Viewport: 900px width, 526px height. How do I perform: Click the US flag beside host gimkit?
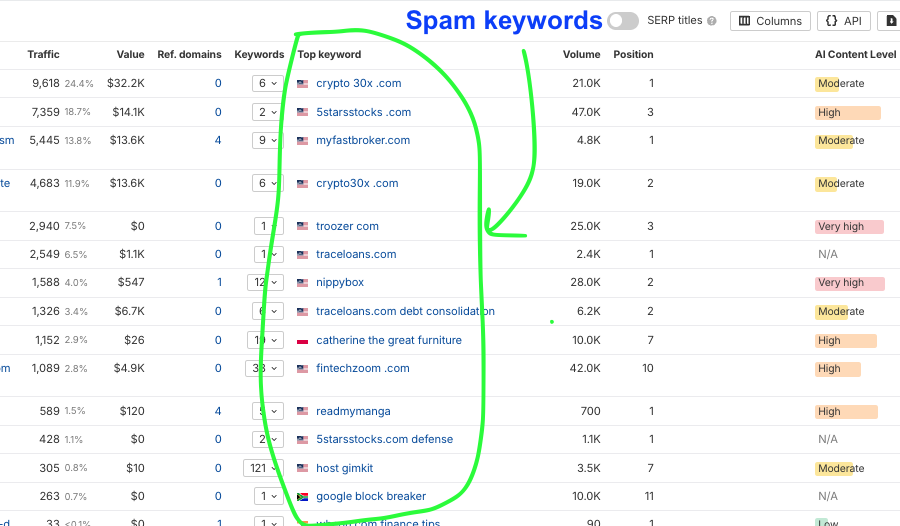[303, 469]
